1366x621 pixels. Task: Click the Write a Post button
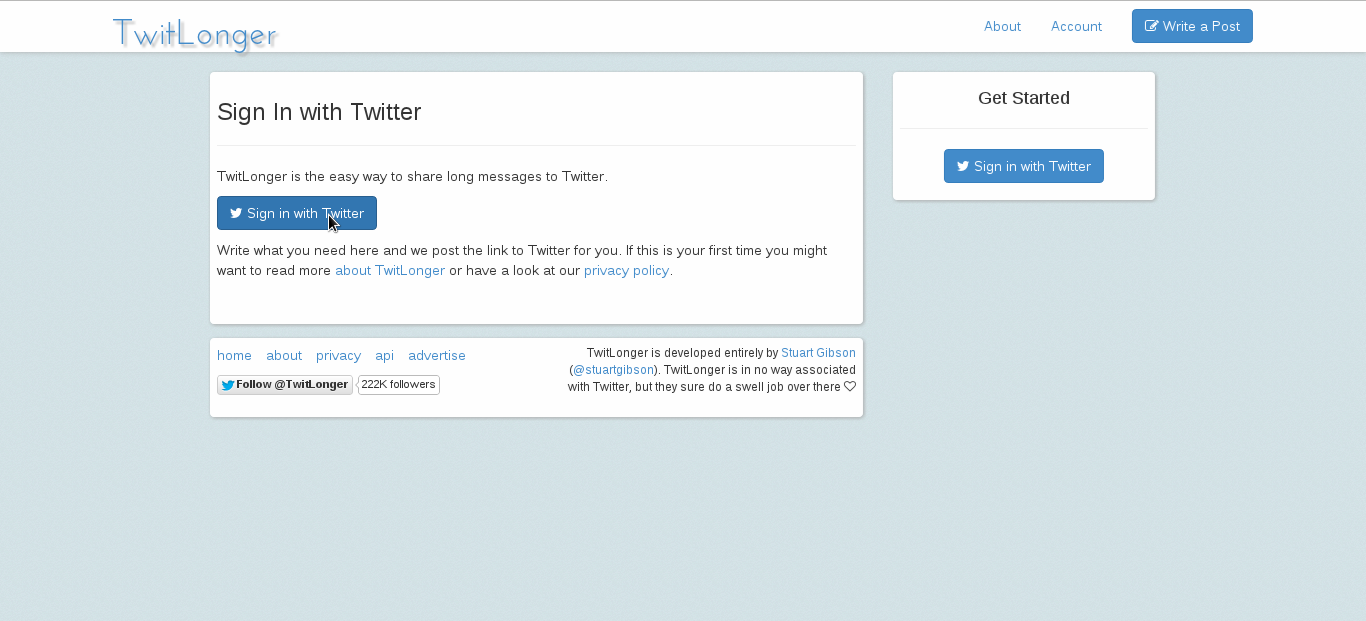1192,26
